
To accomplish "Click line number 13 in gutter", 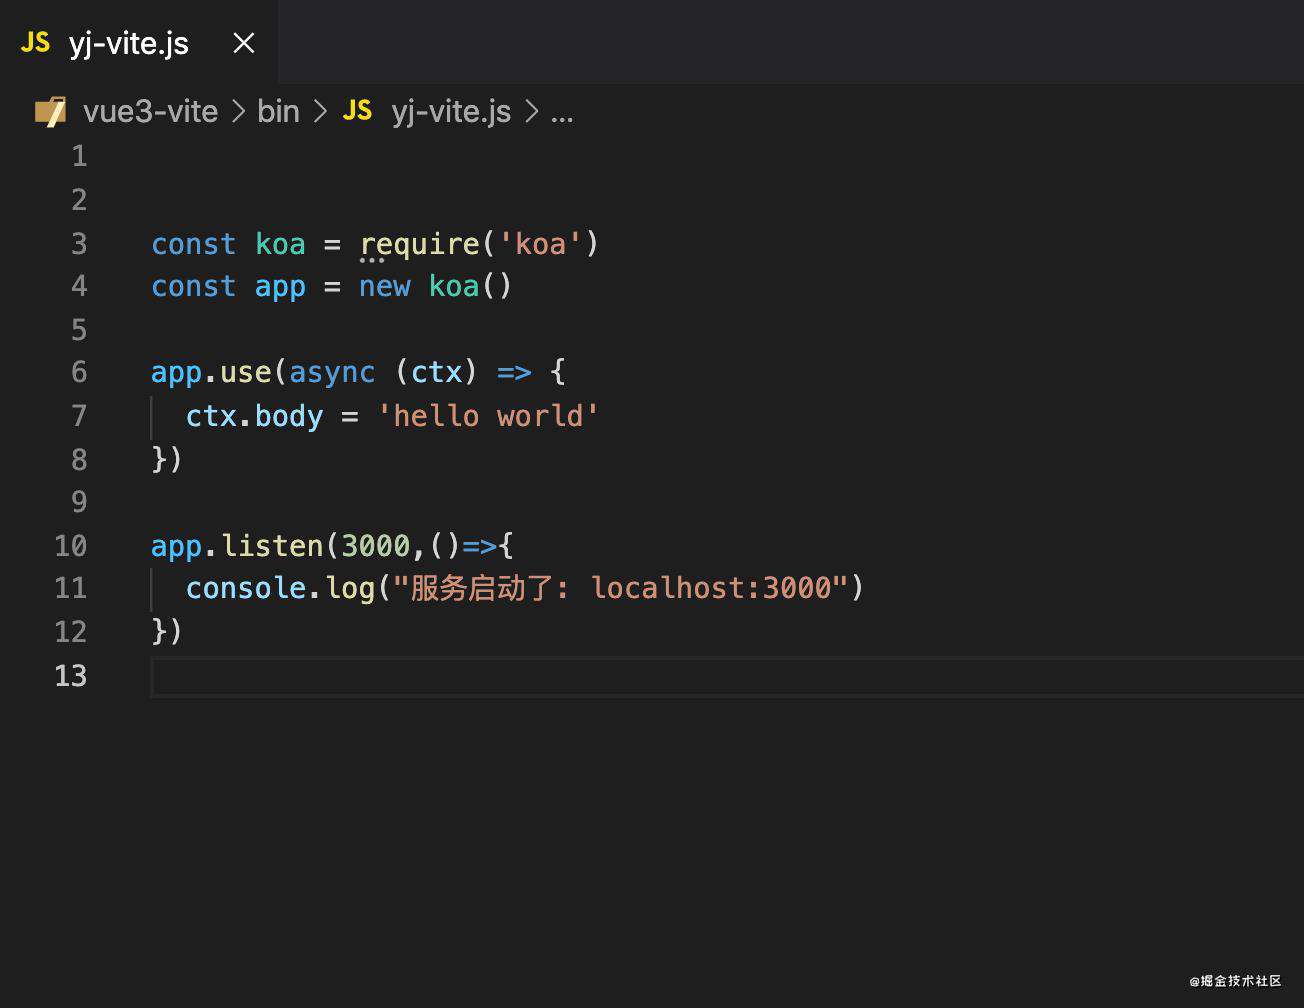I will (x=71, y=676).
